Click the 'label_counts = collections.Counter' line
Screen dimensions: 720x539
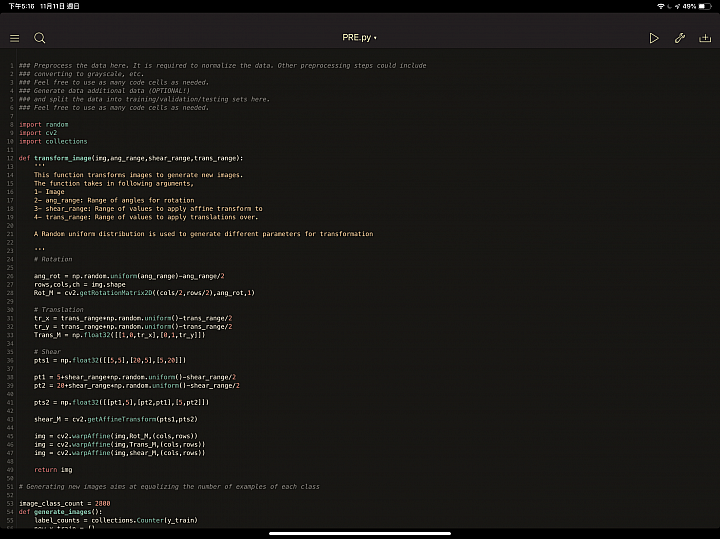click(116, 521)
